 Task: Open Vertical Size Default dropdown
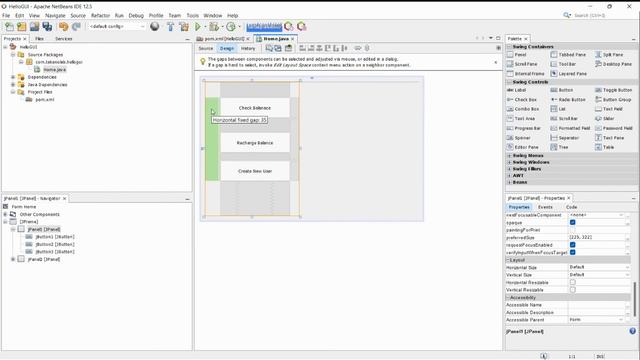tap(599, 275)
